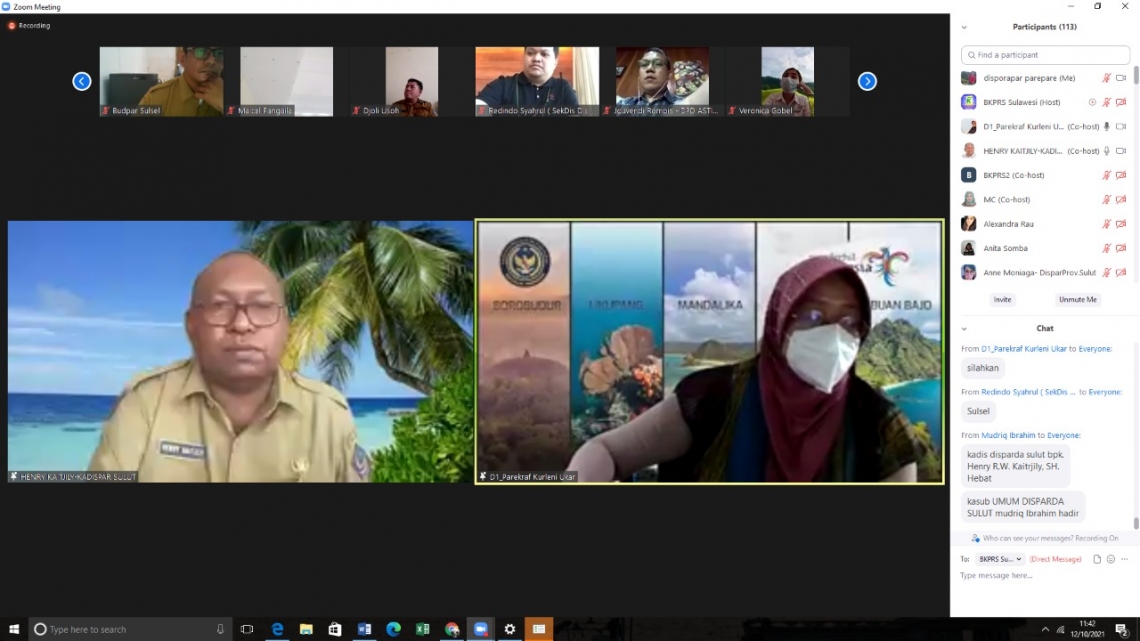Select Anita Somba participant row

click(x=1045, y=249)
